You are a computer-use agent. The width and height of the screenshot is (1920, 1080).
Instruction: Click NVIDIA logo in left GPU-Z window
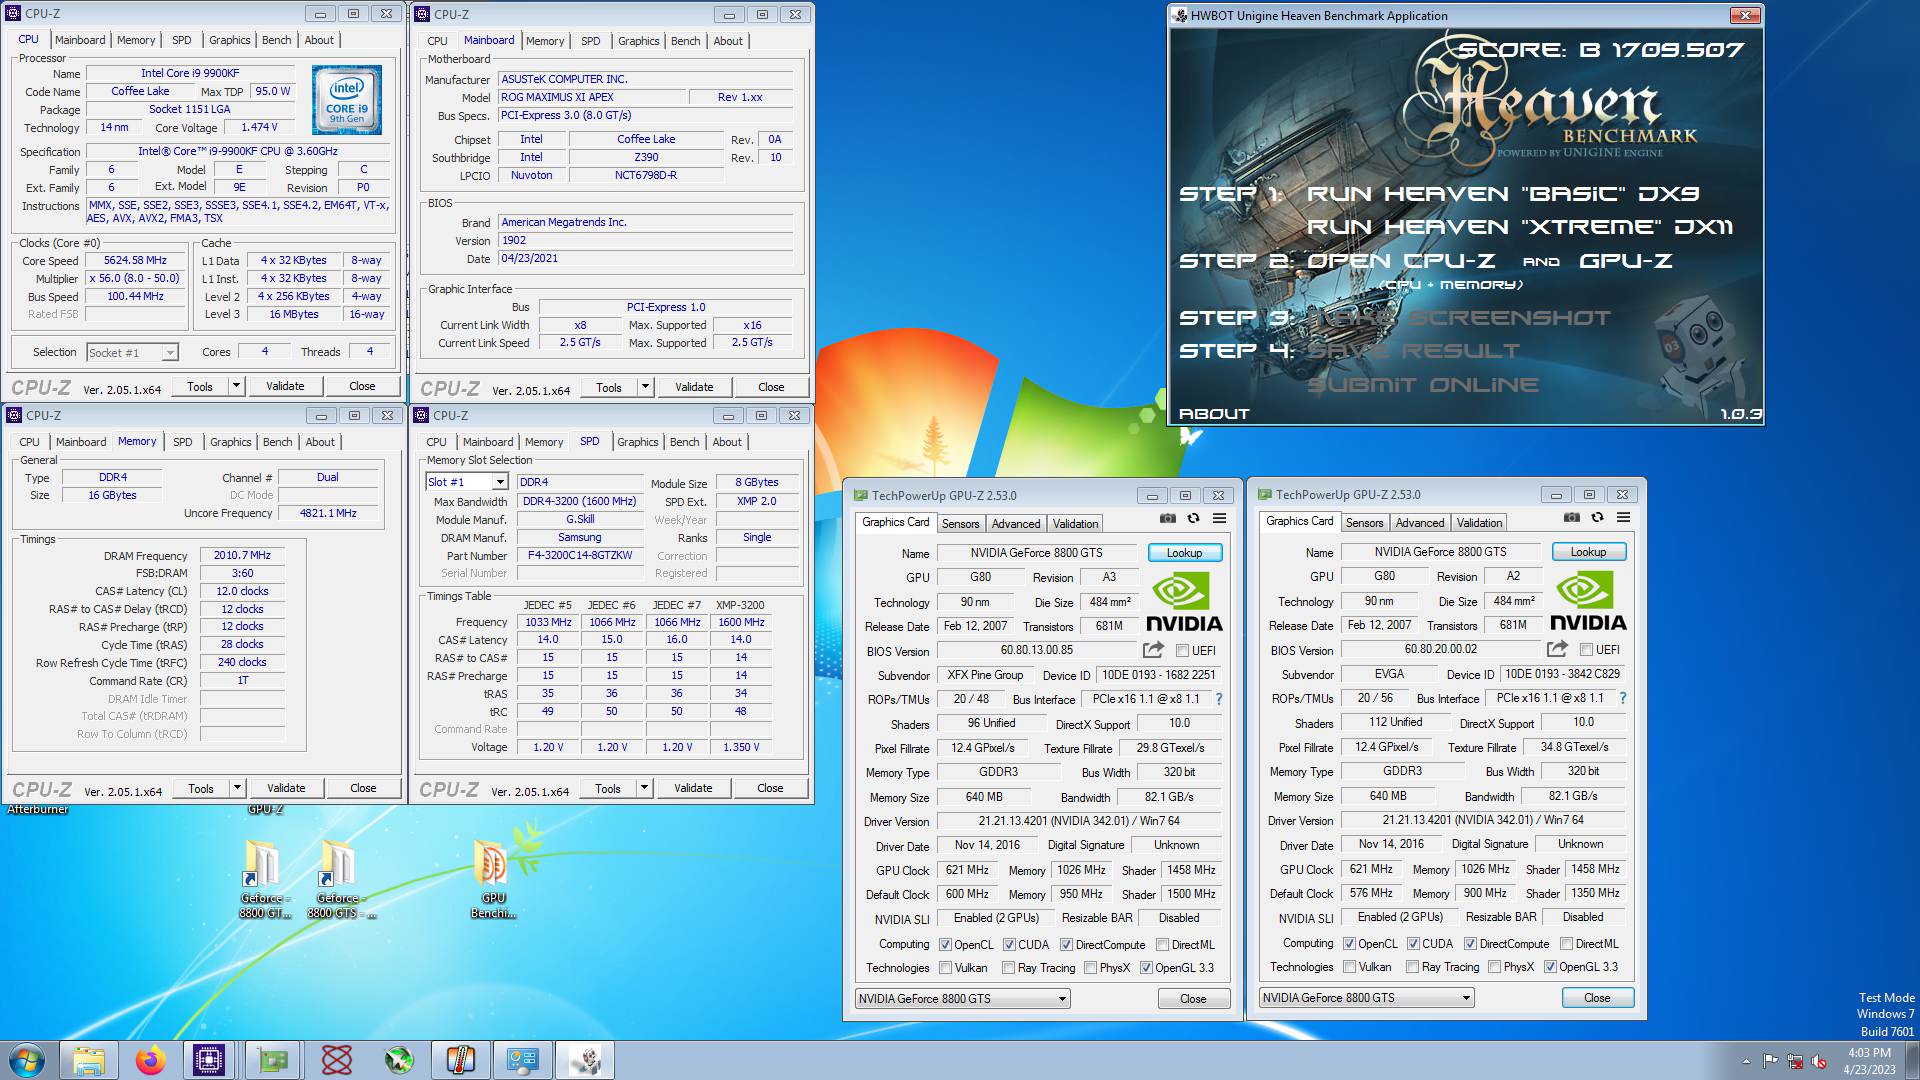(x=1184, y=603)
